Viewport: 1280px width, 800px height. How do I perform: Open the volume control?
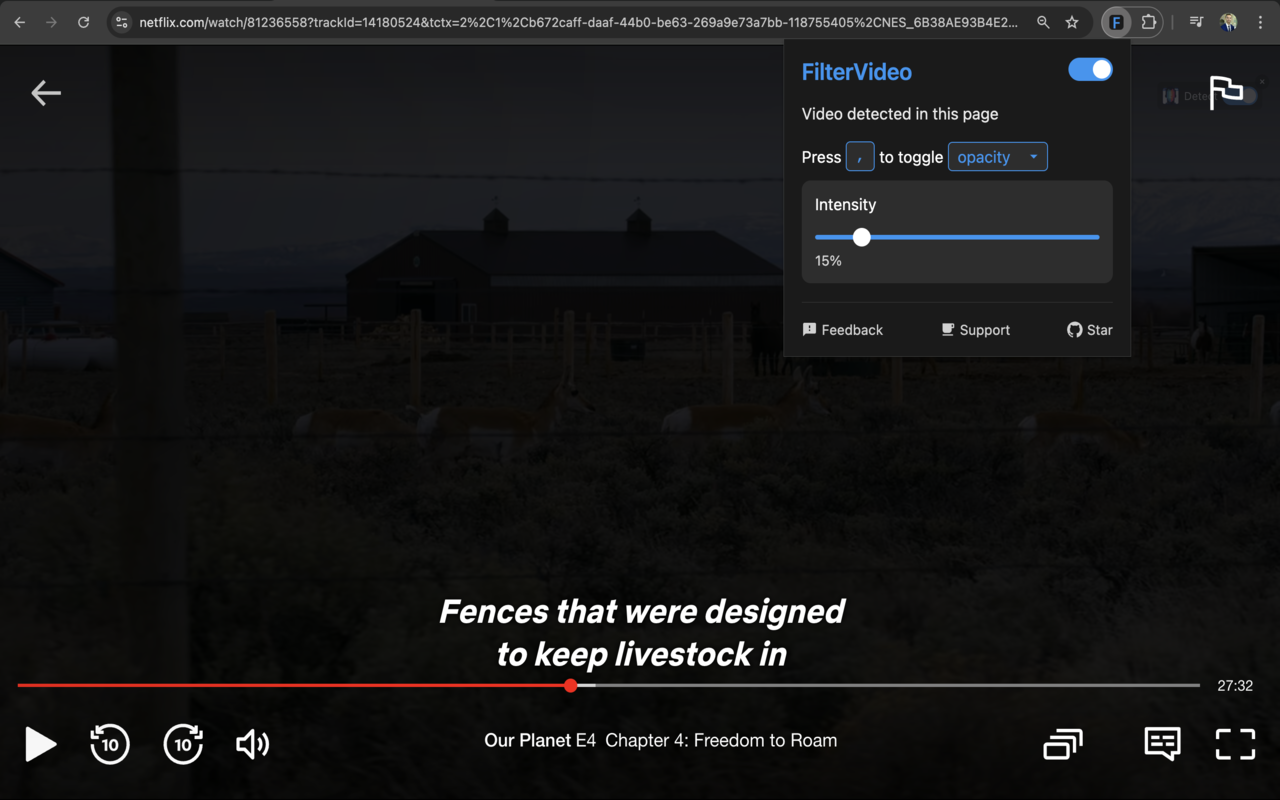[251, 744]
